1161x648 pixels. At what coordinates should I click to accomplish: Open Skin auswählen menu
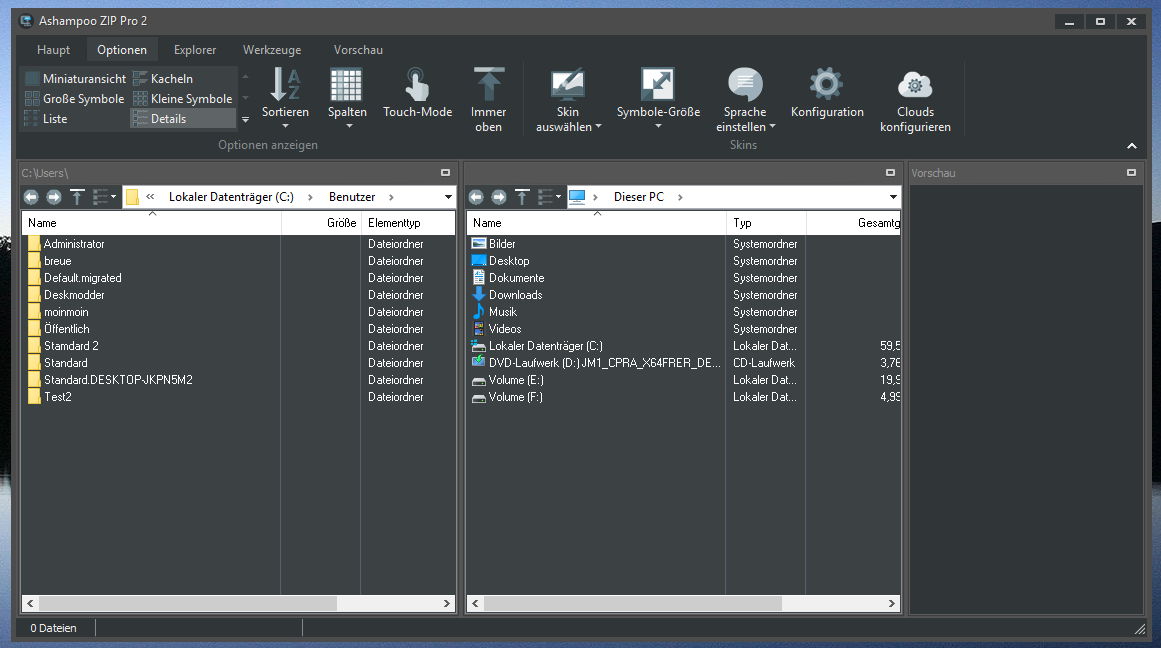coord(568,100)
